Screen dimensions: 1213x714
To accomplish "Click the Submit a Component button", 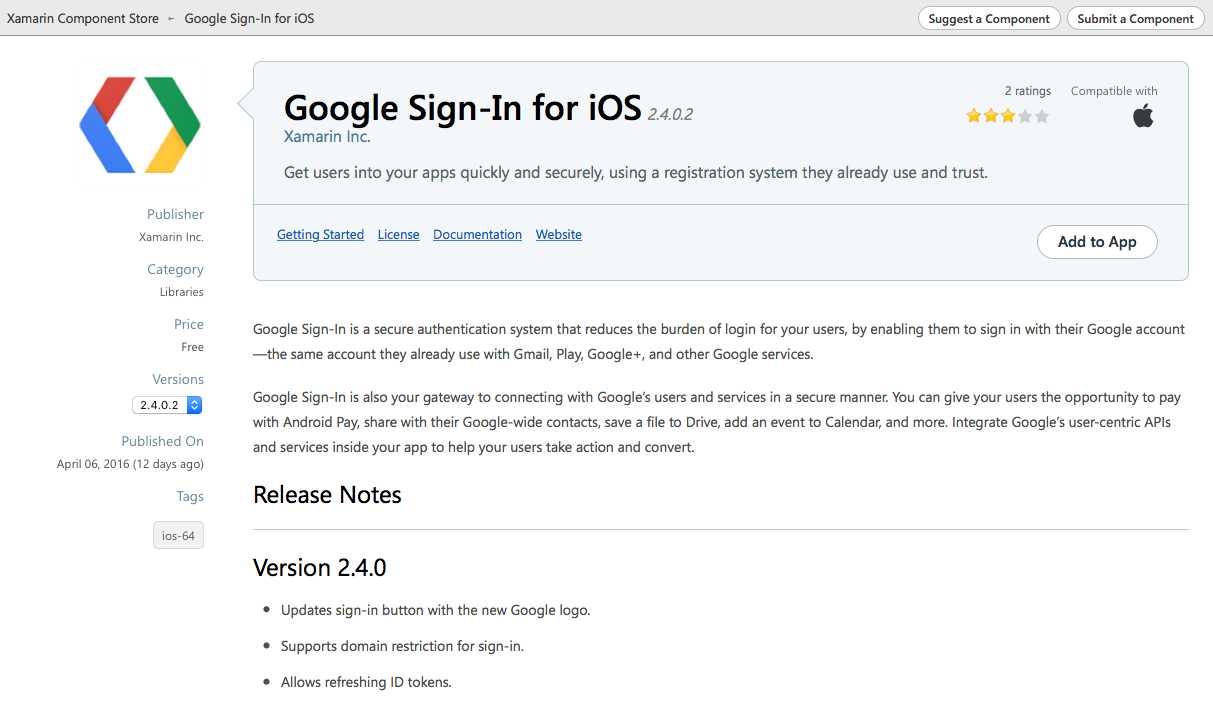I will (x=1135, y=18).
